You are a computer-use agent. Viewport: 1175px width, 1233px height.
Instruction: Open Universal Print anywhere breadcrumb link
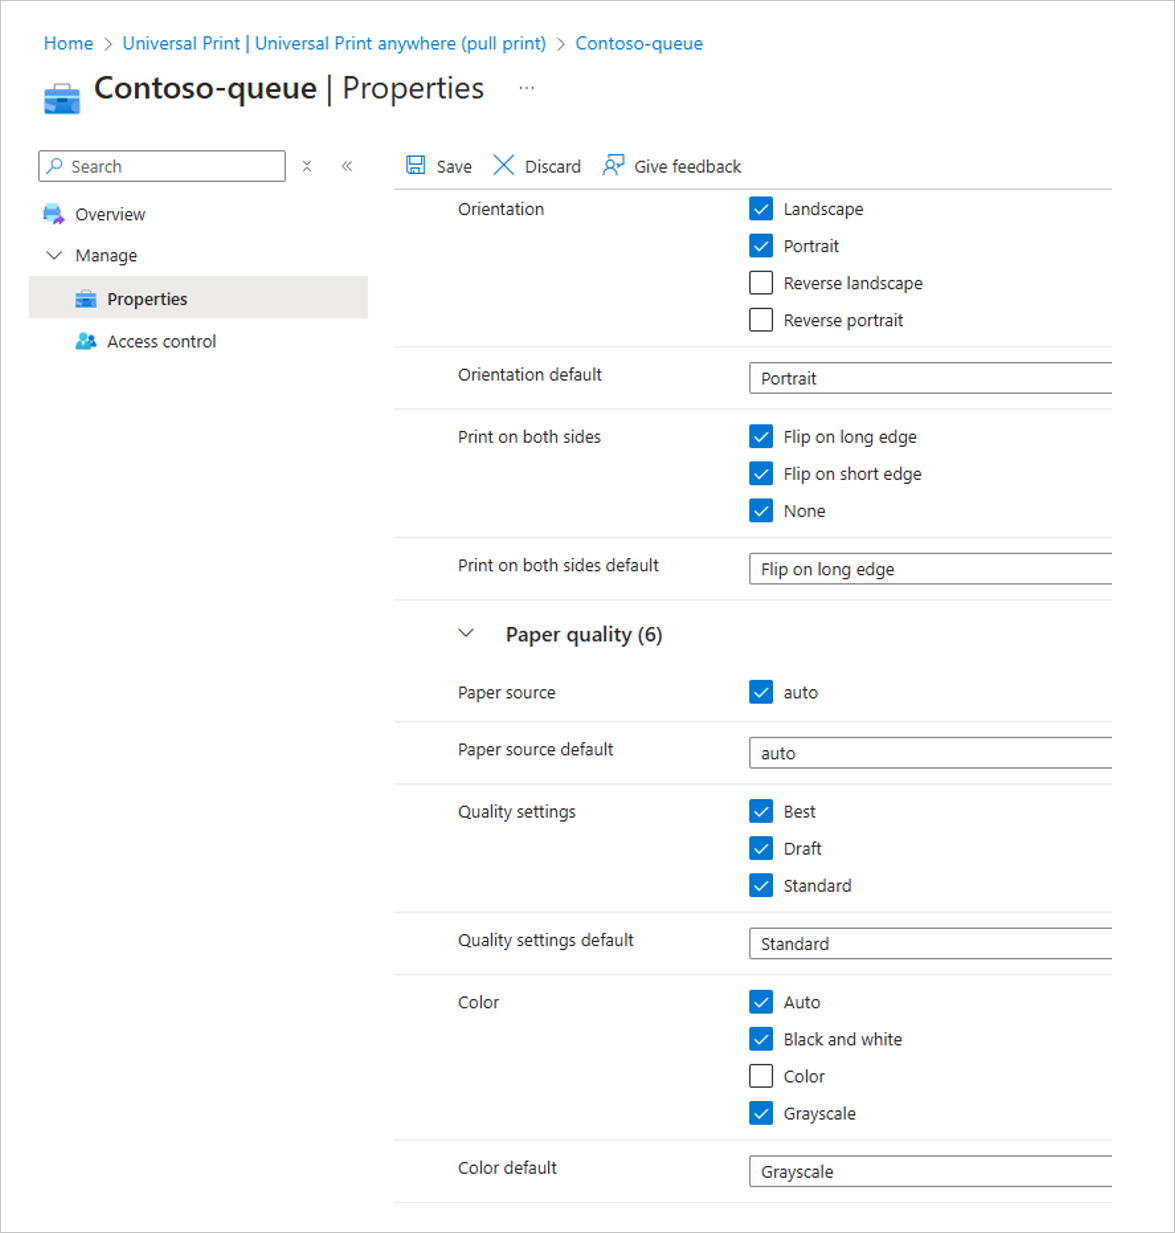tap(334, 43)
